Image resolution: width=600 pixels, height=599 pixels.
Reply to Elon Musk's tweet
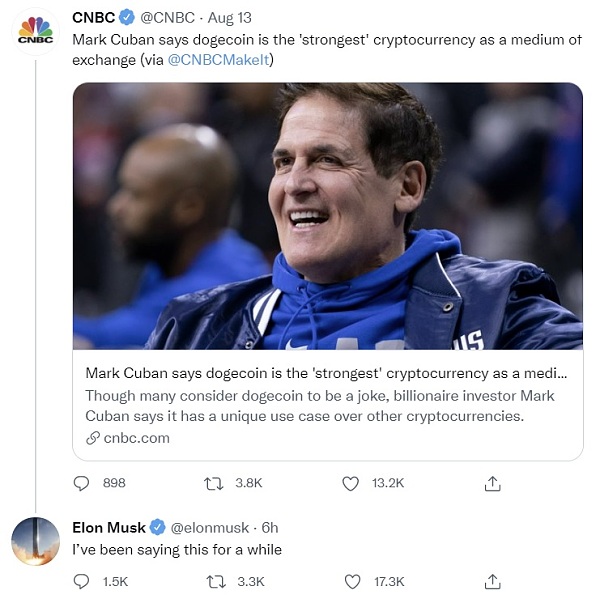(x=82, y=581)
